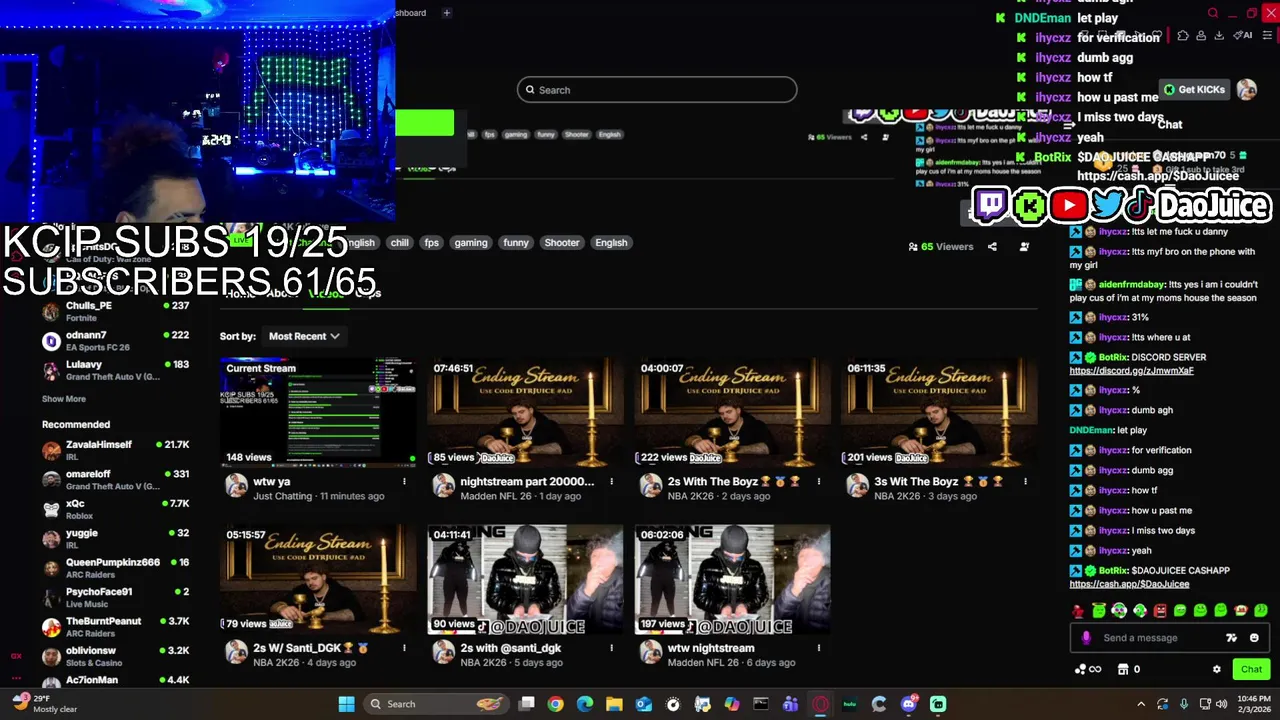Open yuggie recommended channel
The width and height of the screenshot is (1280, 720).
click(115, 538)
